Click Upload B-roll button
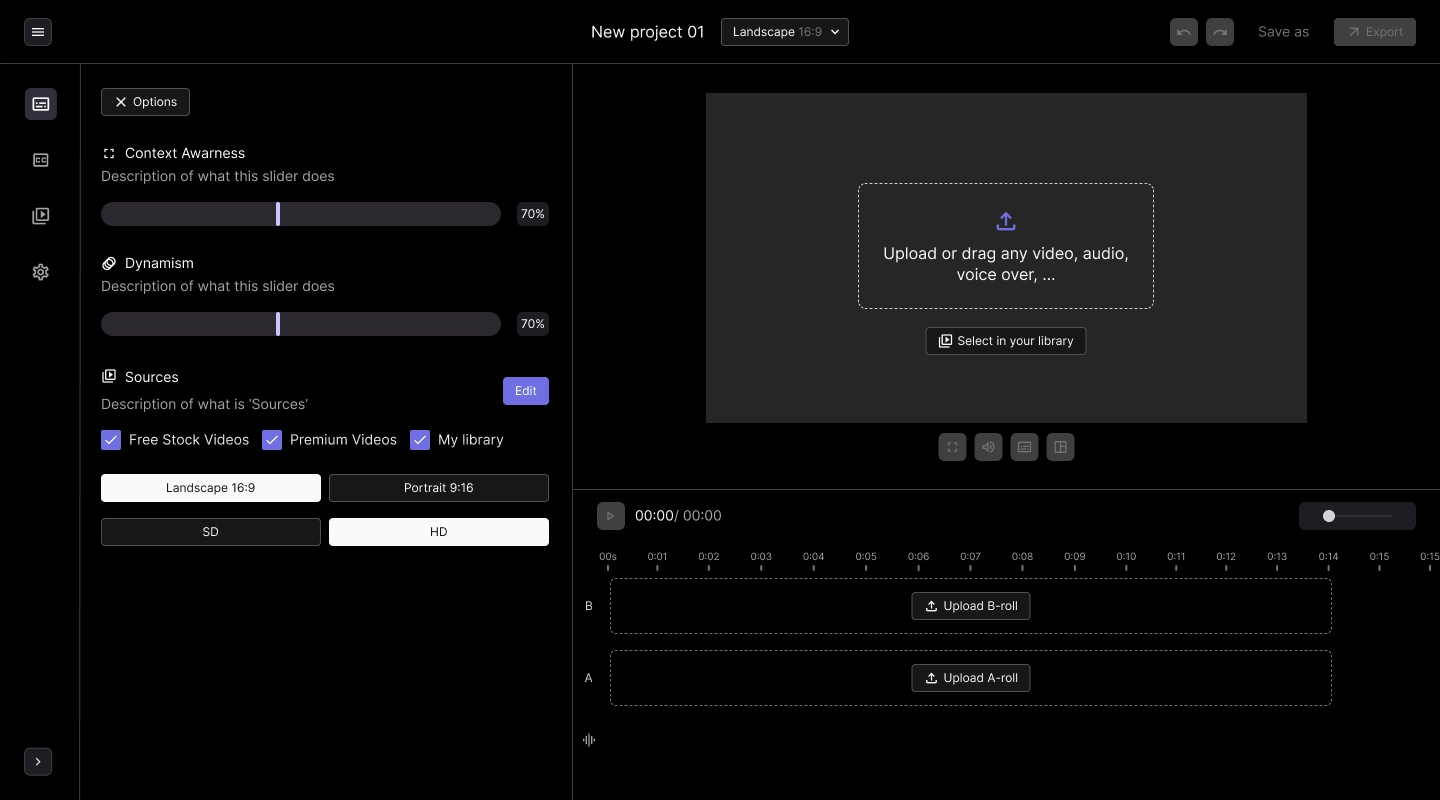This screenshot has height=800, width=1440. point(971,606)
